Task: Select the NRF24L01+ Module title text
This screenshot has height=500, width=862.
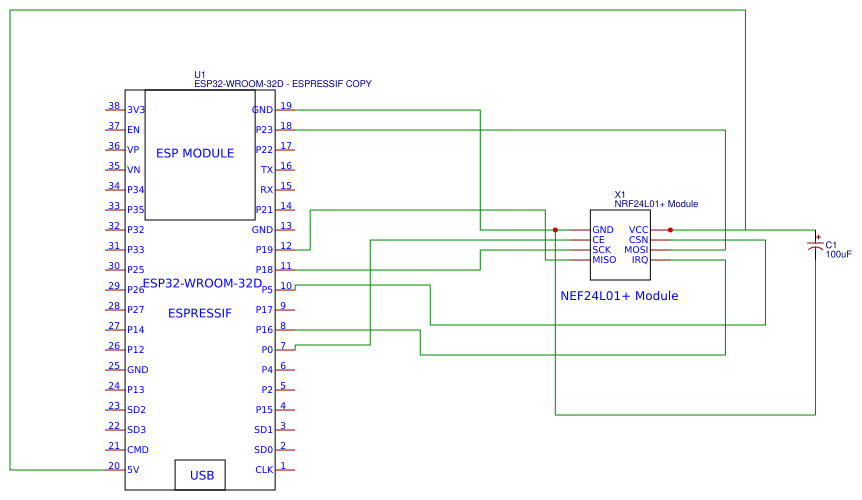Action: pyautogui.click(x=656, y=204)
